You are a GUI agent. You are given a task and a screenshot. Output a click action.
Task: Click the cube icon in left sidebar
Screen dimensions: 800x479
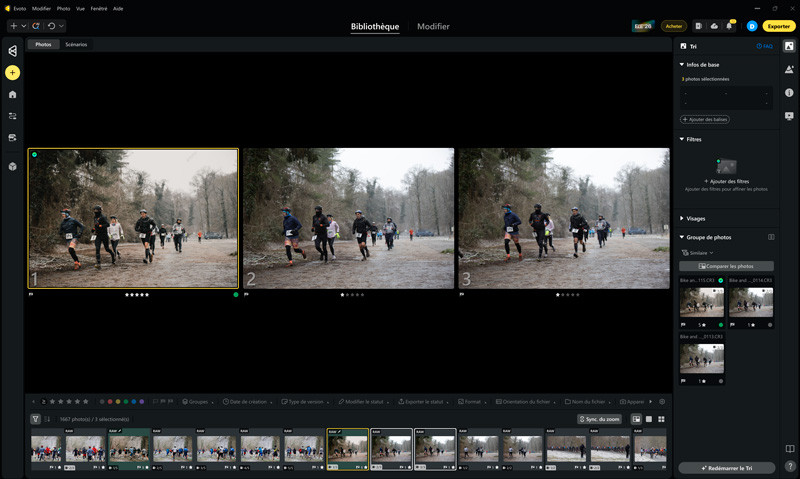pyautogui.click(x=12, y=167)
